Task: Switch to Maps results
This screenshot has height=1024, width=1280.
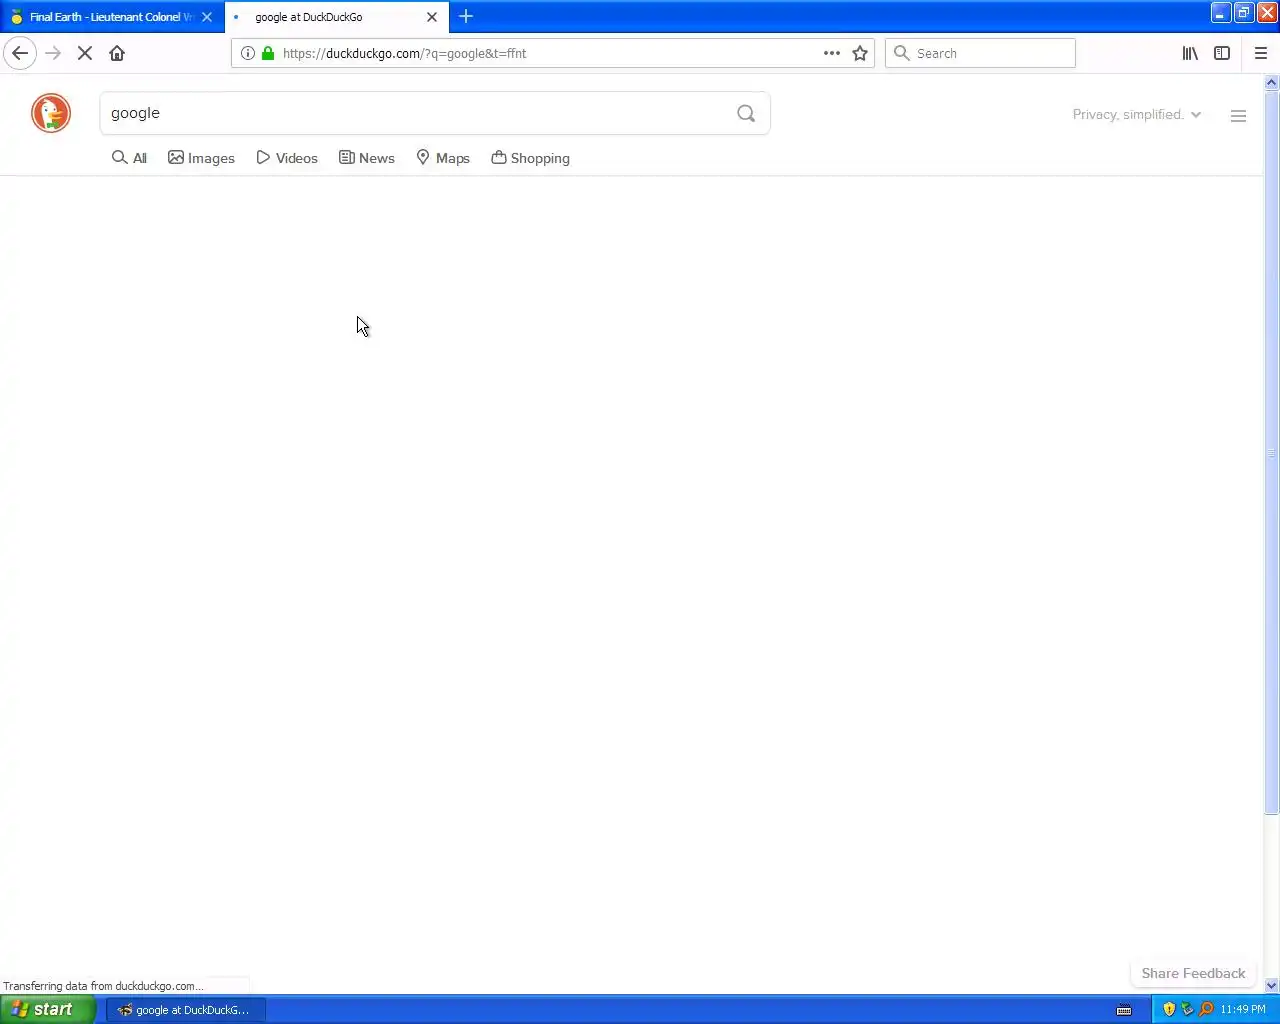Action: (443, 158)
